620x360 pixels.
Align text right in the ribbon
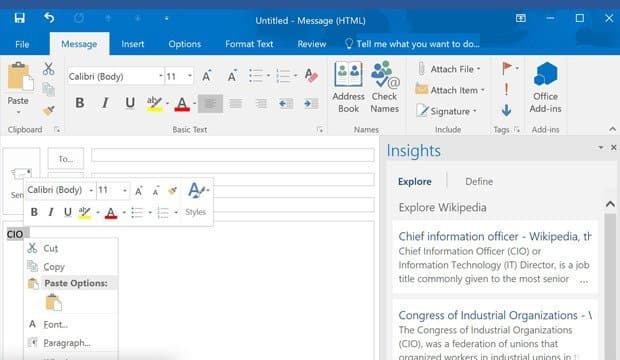(261, 104)
